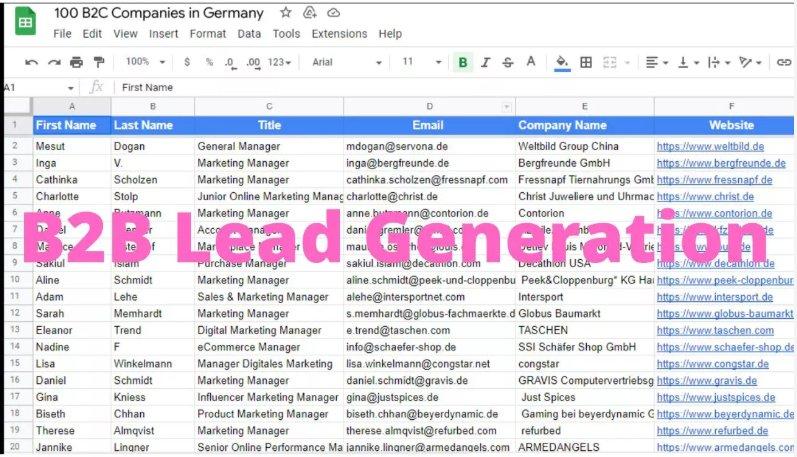Open the merge cells dropdown arrow

pyautogui.click(x=627, y=63)
